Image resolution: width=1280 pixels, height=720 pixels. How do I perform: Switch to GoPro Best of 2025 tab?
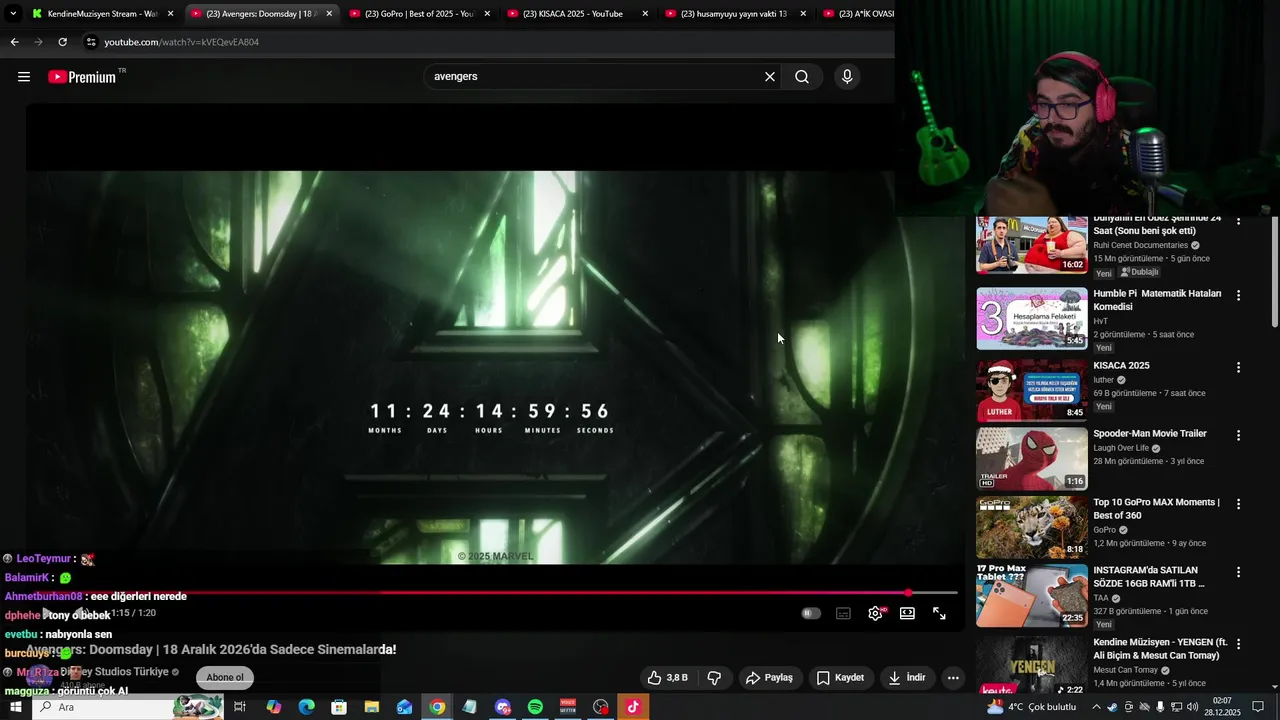point(419,14)
